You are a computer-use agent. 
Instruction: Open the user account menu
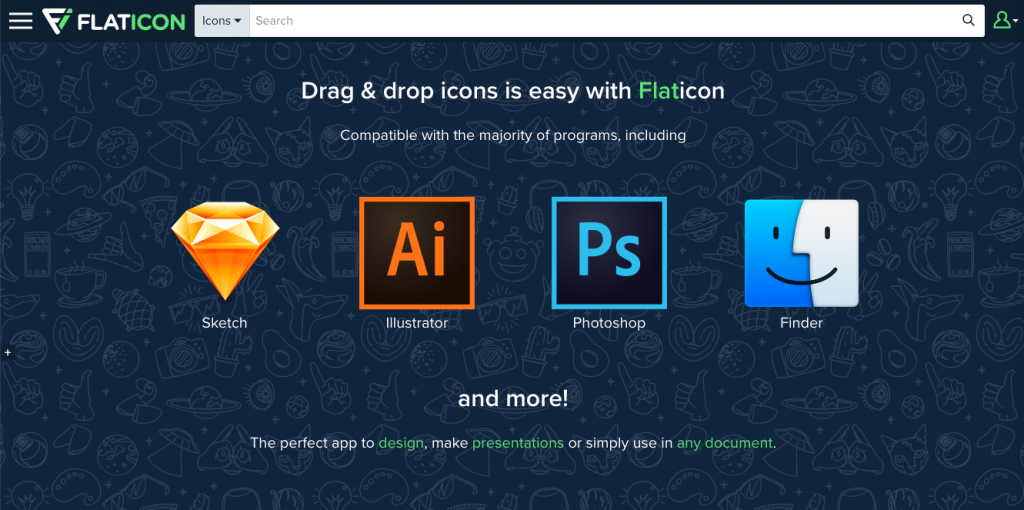tap(1004, 20)
